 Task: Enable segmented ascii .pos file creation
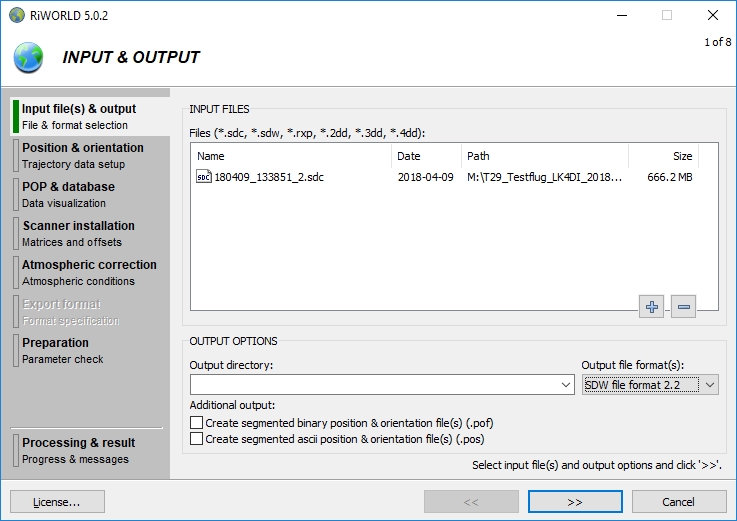coord(196,439)
